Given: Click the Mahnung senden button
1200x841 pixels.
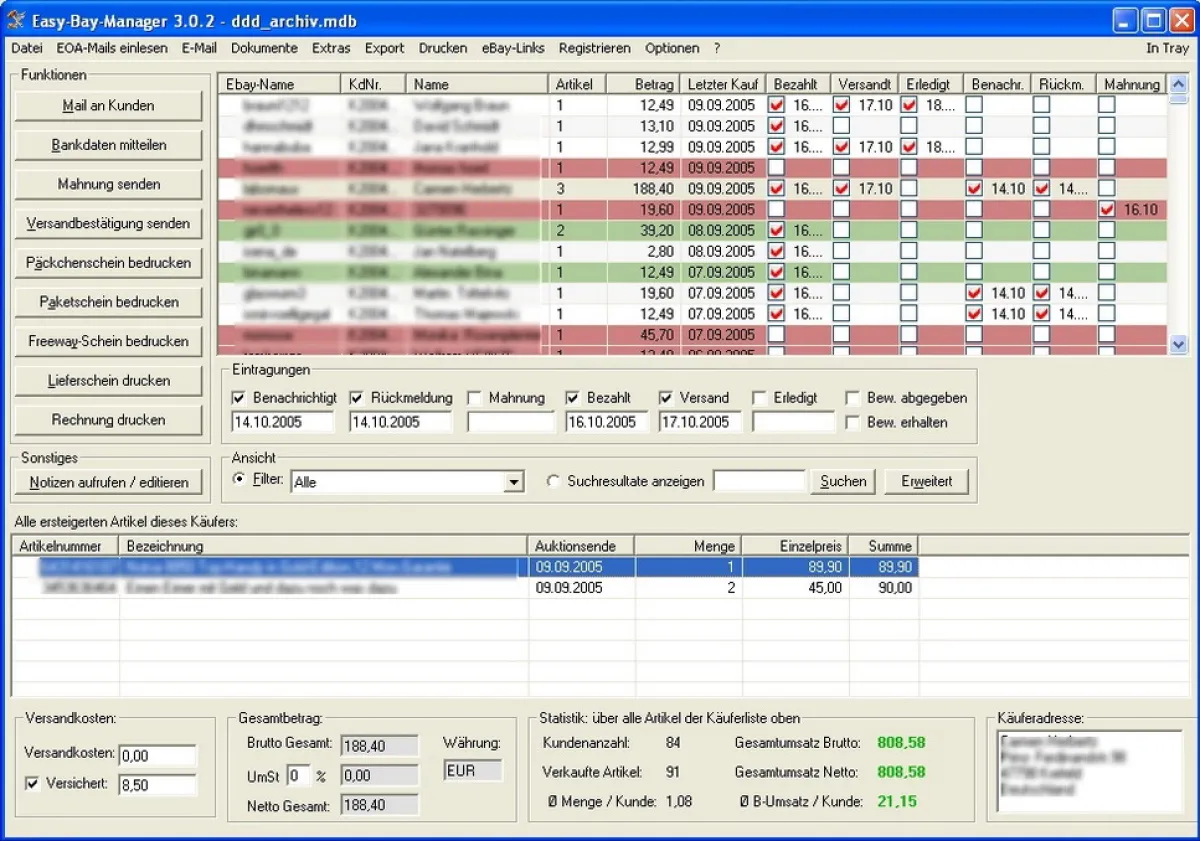Looking at the screenshot, I should (x=108, y=184).
